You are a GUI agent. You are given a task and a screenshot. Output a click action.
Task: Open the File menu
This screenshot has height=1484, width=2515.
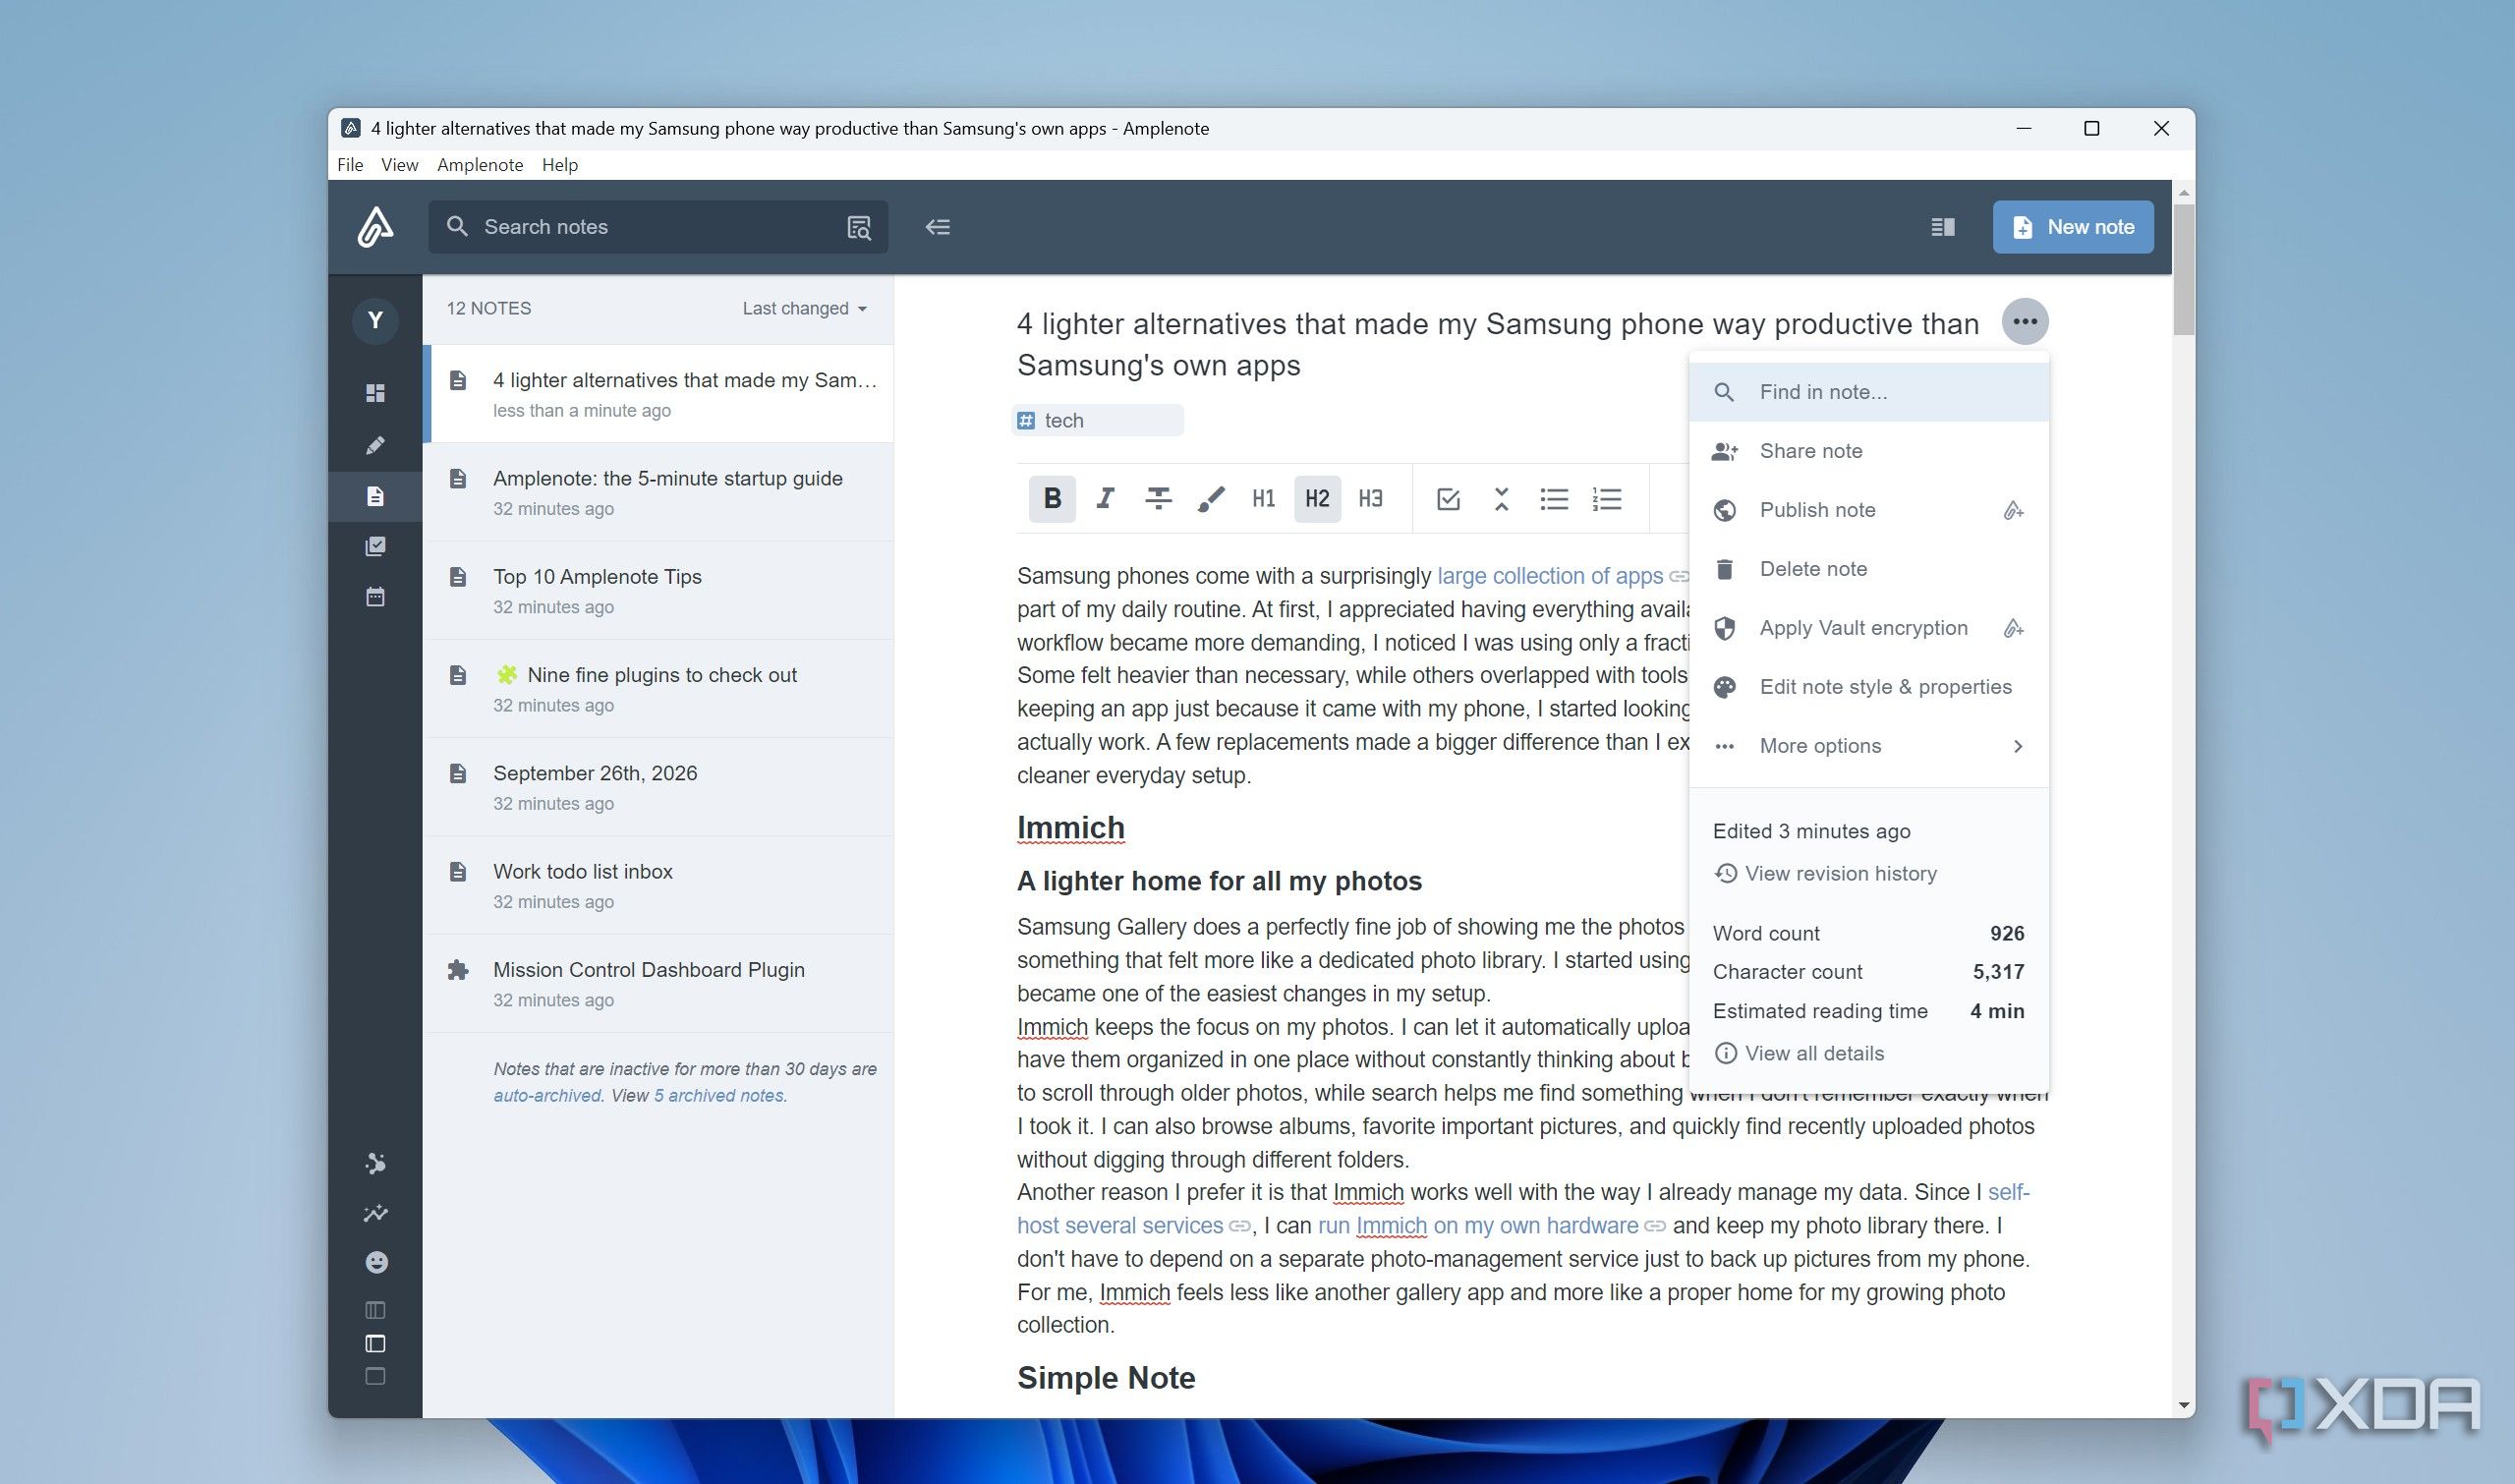tap(350, 165)
